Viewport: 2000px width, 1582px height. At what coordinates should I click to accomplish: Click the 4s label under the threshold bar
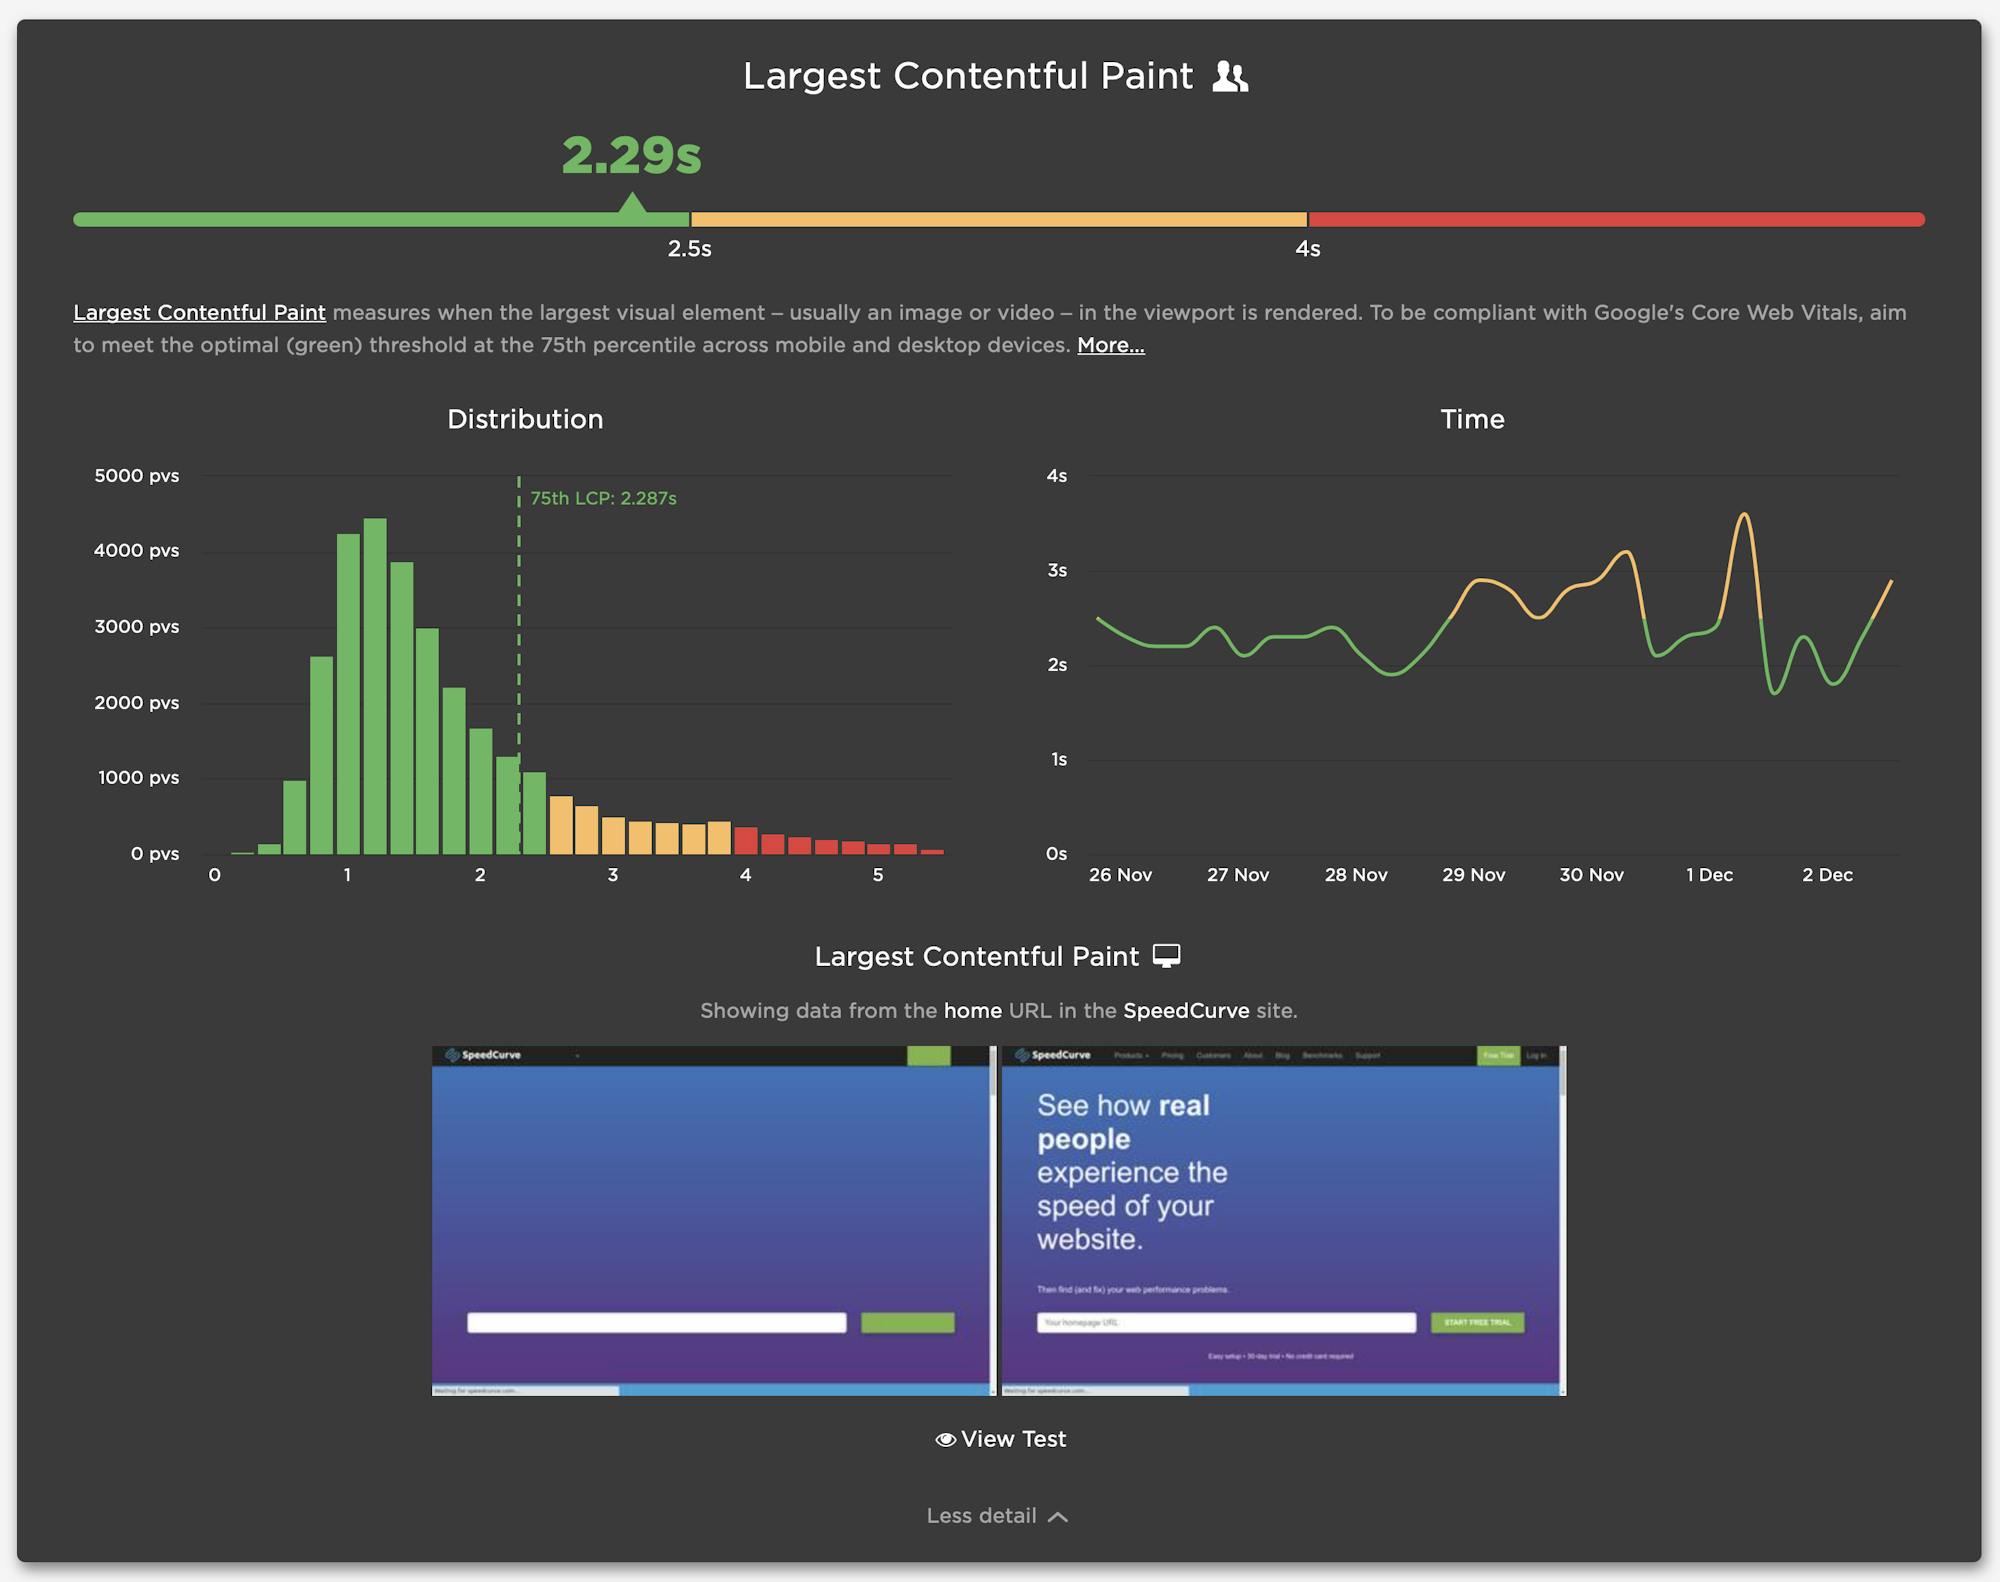1310,249
